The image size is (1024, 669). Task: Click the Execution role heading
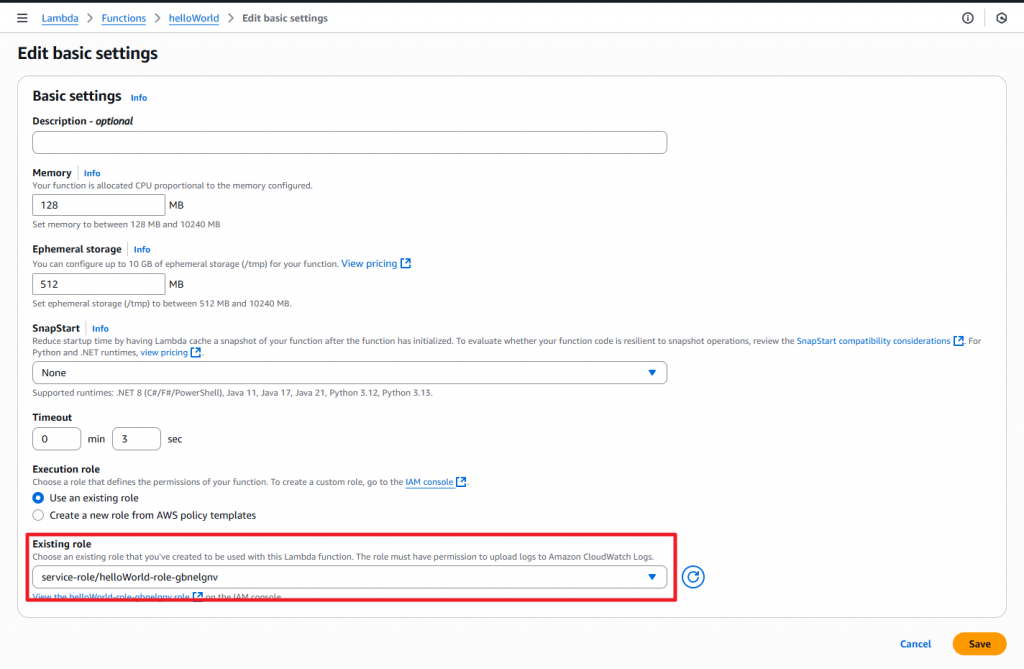click(66, 469)
